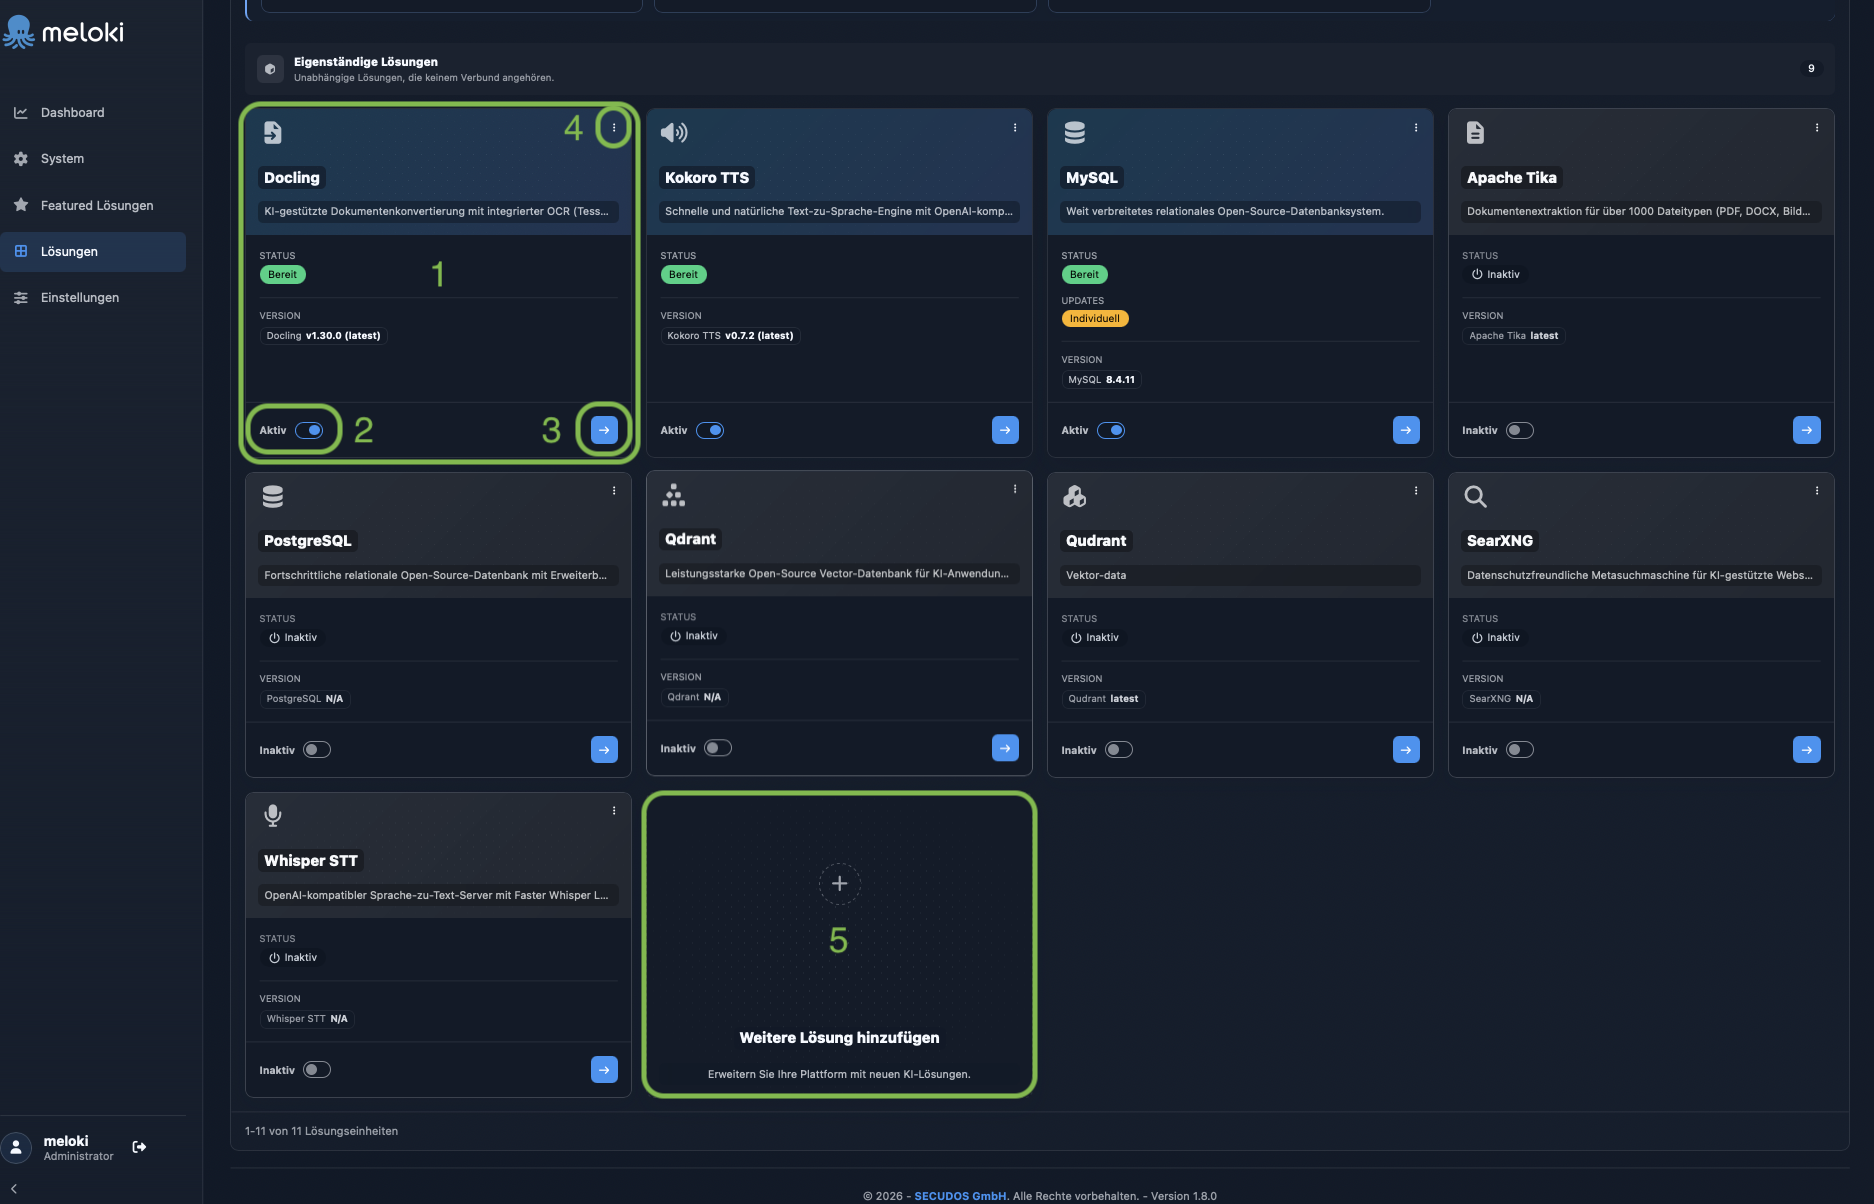Open the Apache Tika details arrow
Image resolution: width=1874 pixels, height=1204 pixels.
click(x=1807, y=430)
